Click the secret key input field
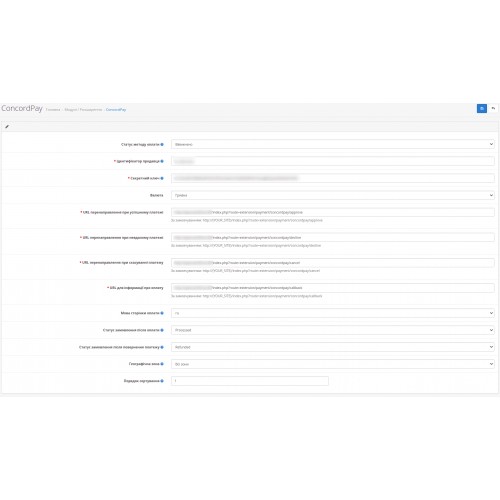Screen dimensions: 500x500 pyautogui.click(x=333, y=178)
